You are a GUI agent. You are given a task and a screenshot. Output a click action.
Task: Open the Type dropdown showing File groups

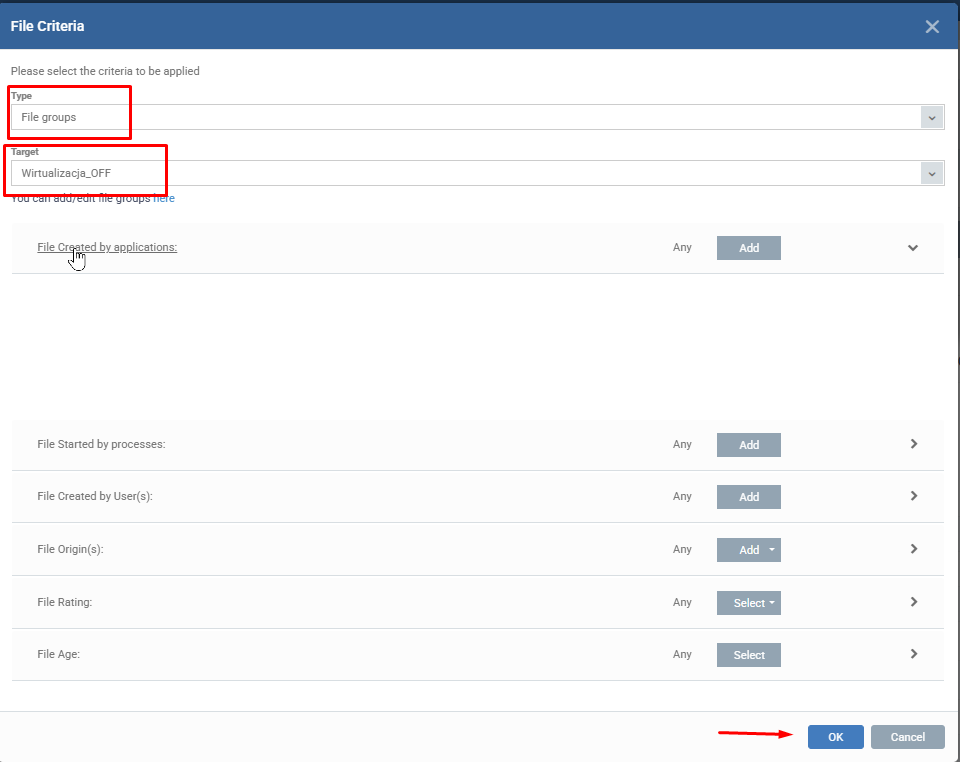(465, 117)
